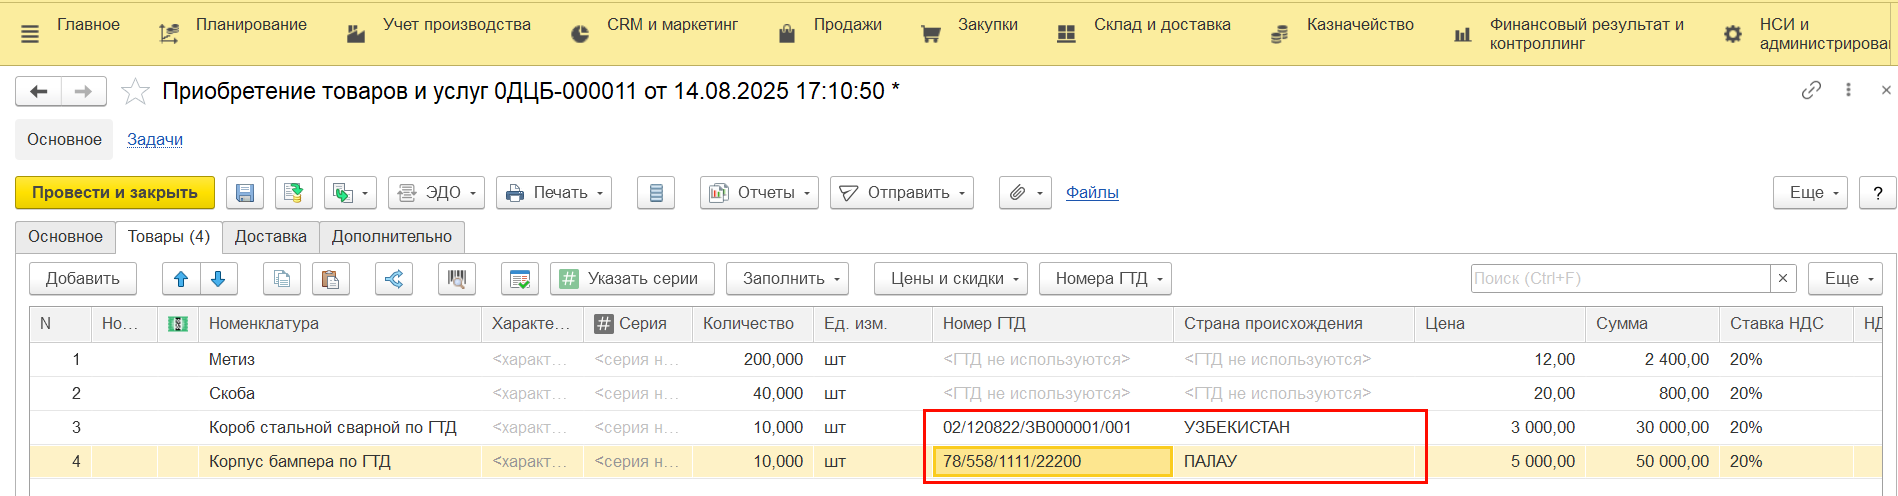Image resolution: width=1898 pixels, height=496 pixels.
Task: Click the barcode search icon
Action: pyautogui.click(x=457, y=279)
